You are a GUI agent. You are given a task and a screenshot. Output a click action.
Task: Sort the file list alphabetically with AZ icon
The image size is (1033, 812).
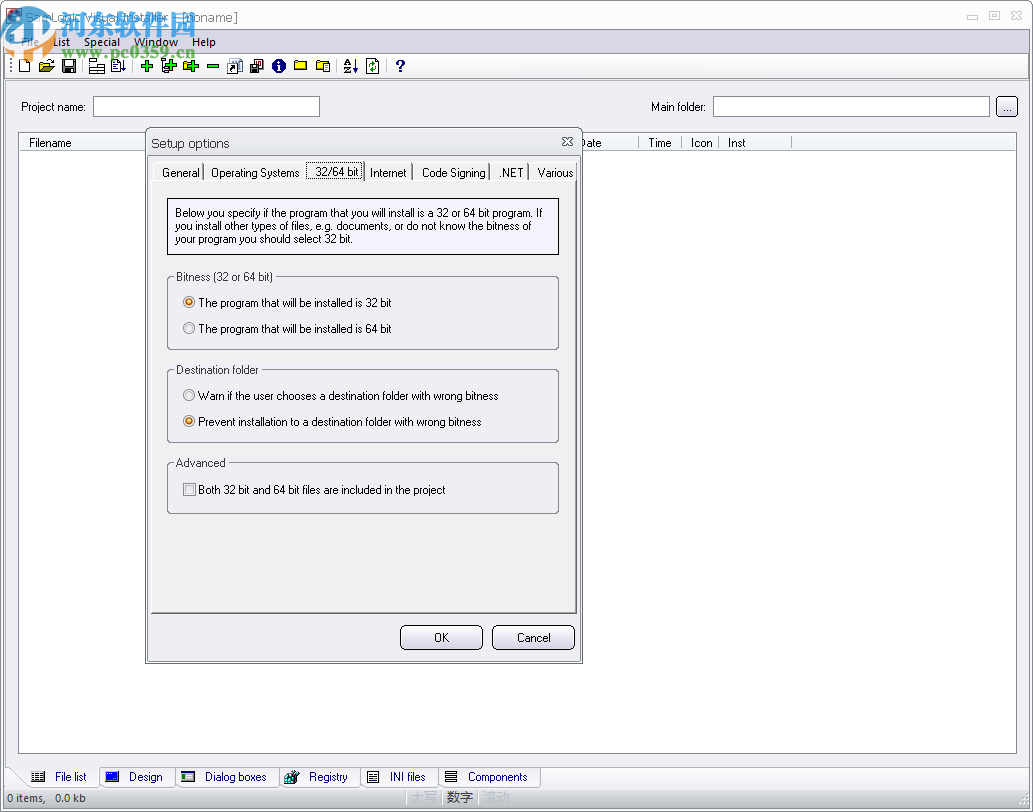tap(351, 66)
